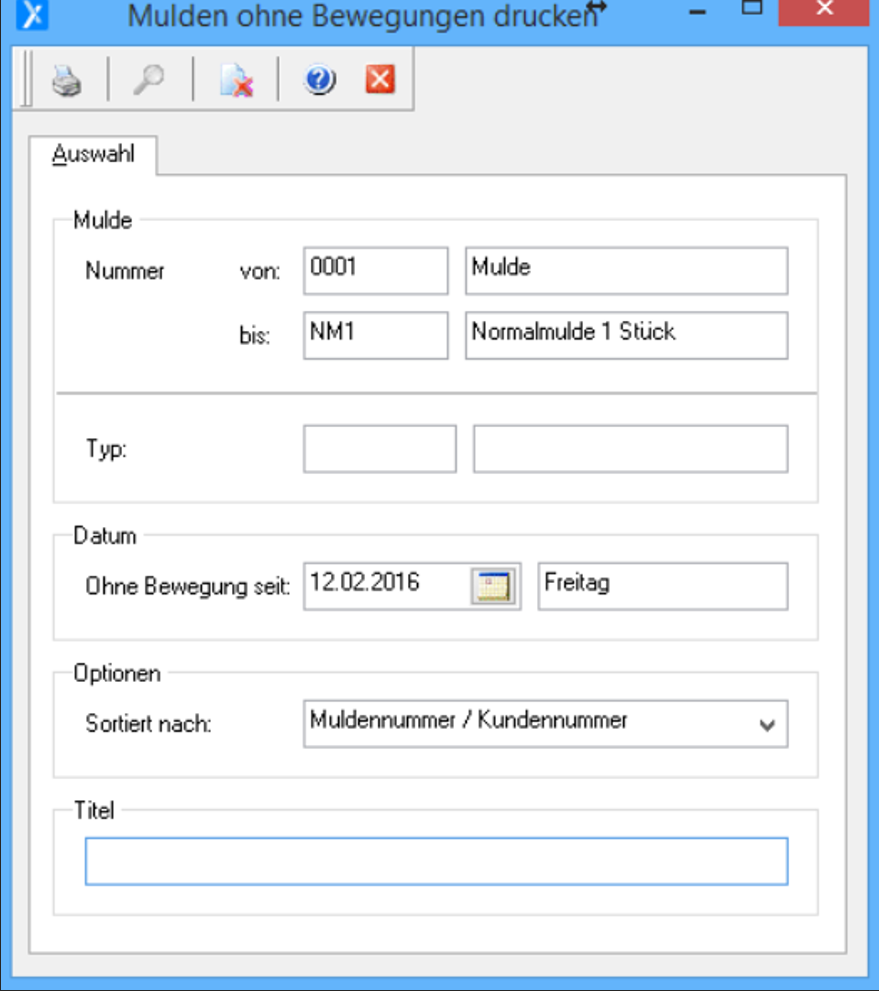Click the weekday field showing Freitag
The image size is (879, 991).
tap(662, 586)
